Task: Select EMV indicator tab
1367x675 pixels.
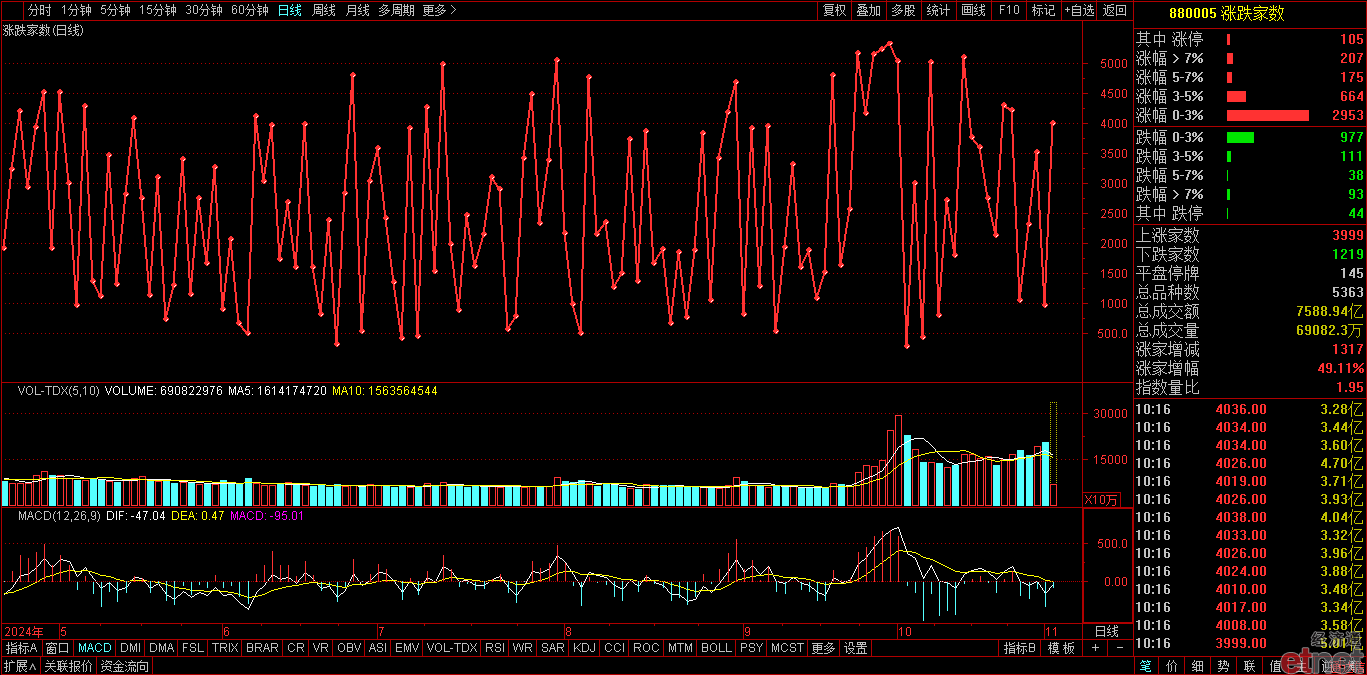Action: tap(407, 648)
